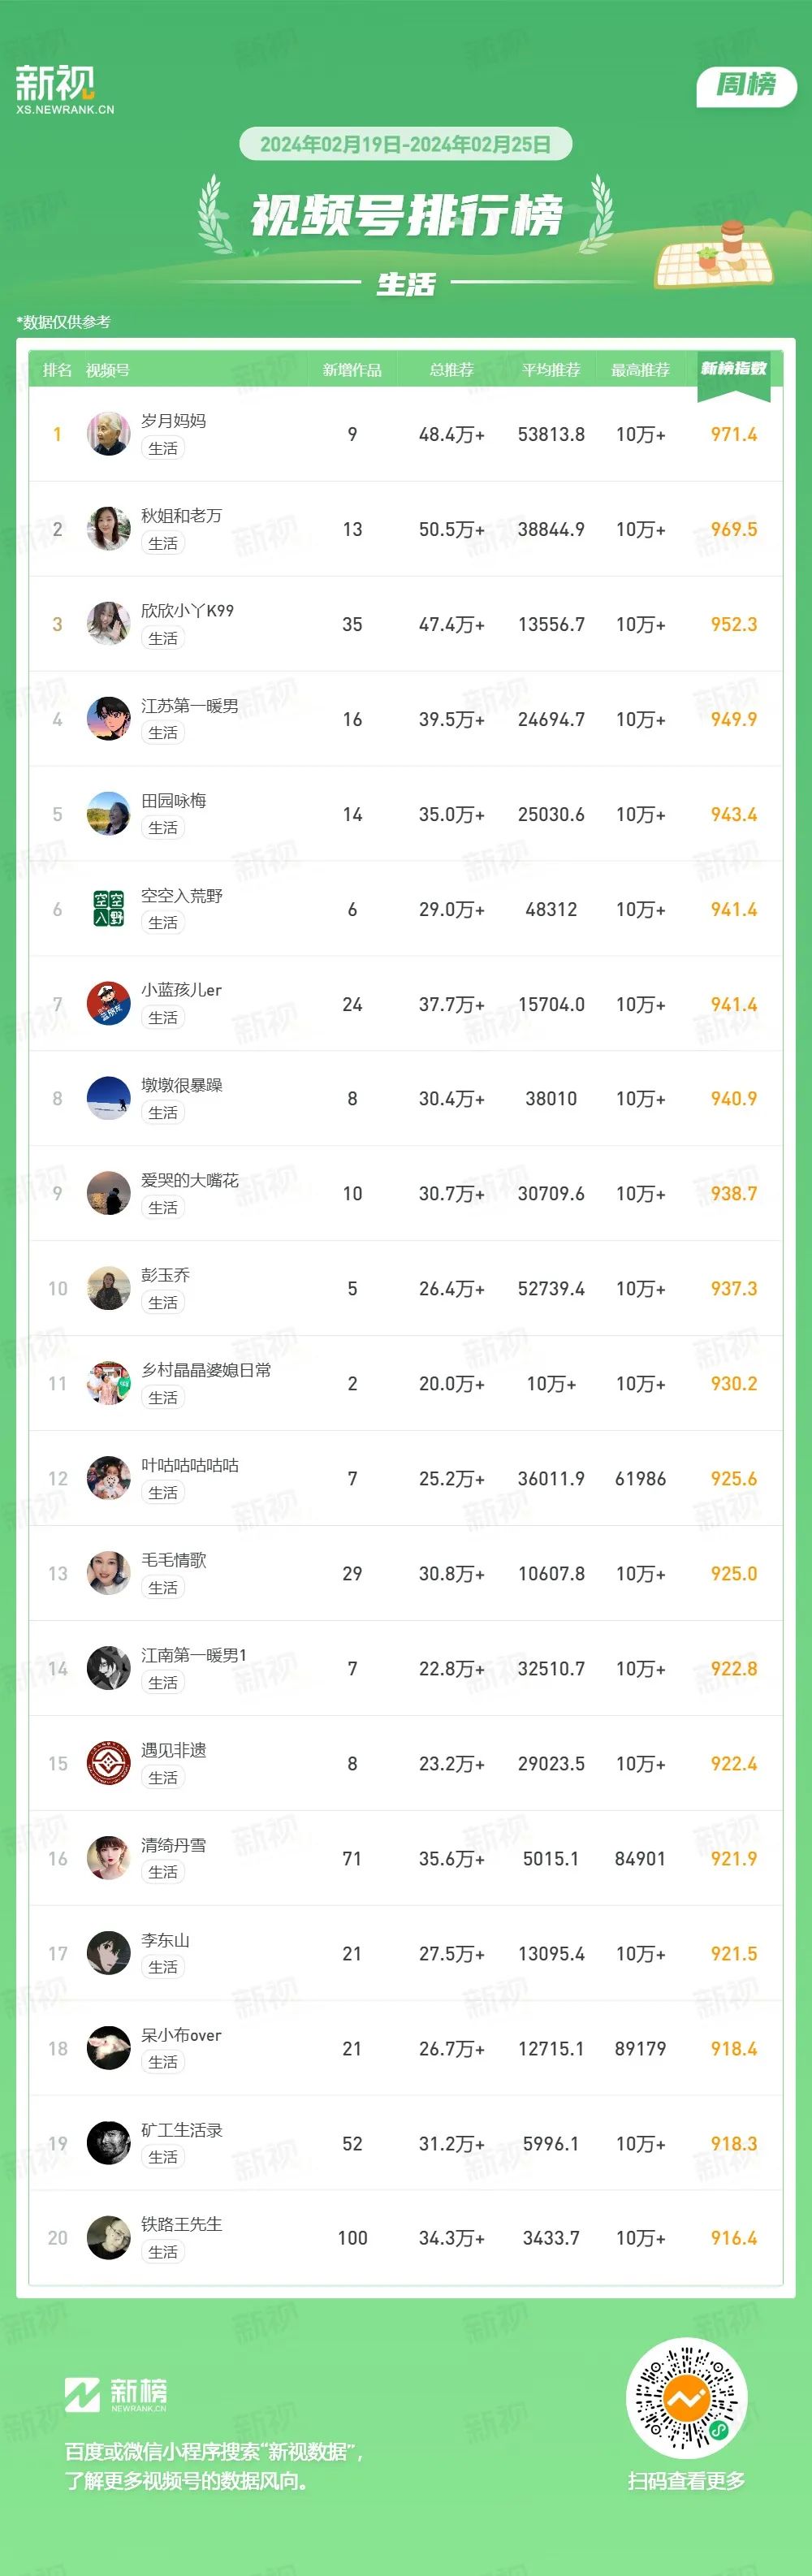Click the 空空入荒野 green avatar icon
Screen dimensions: 812x2576
[108, 909]
